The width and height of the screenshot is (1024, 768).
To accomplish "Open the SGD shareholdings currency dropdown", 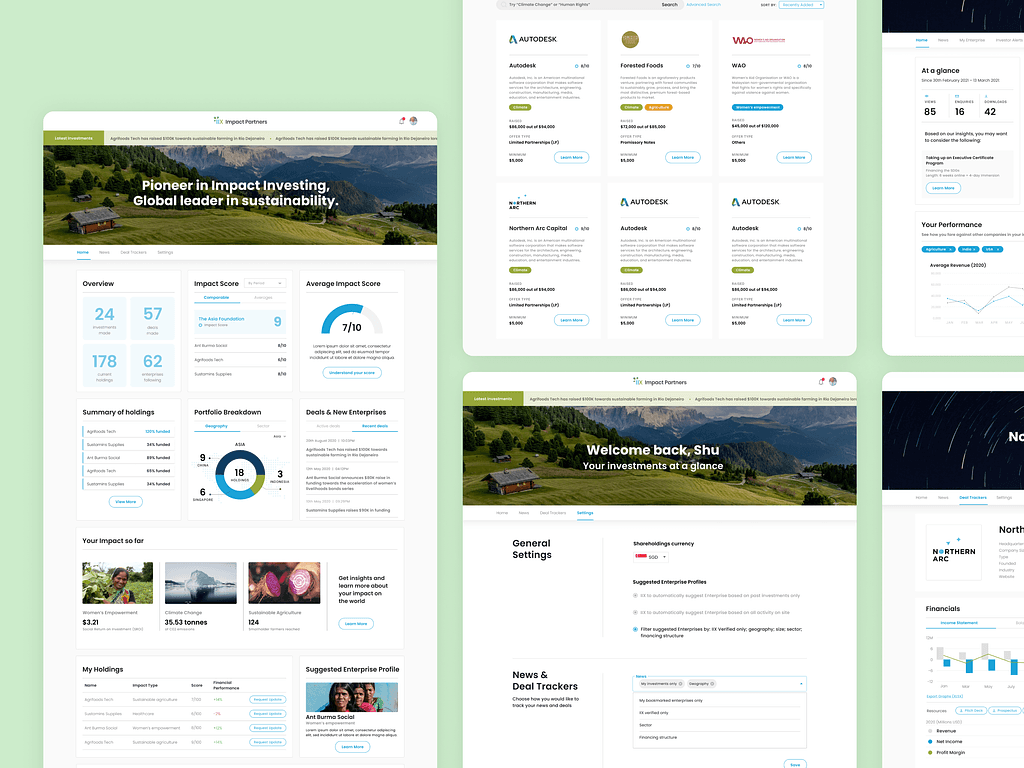I will tap(651, 557).
